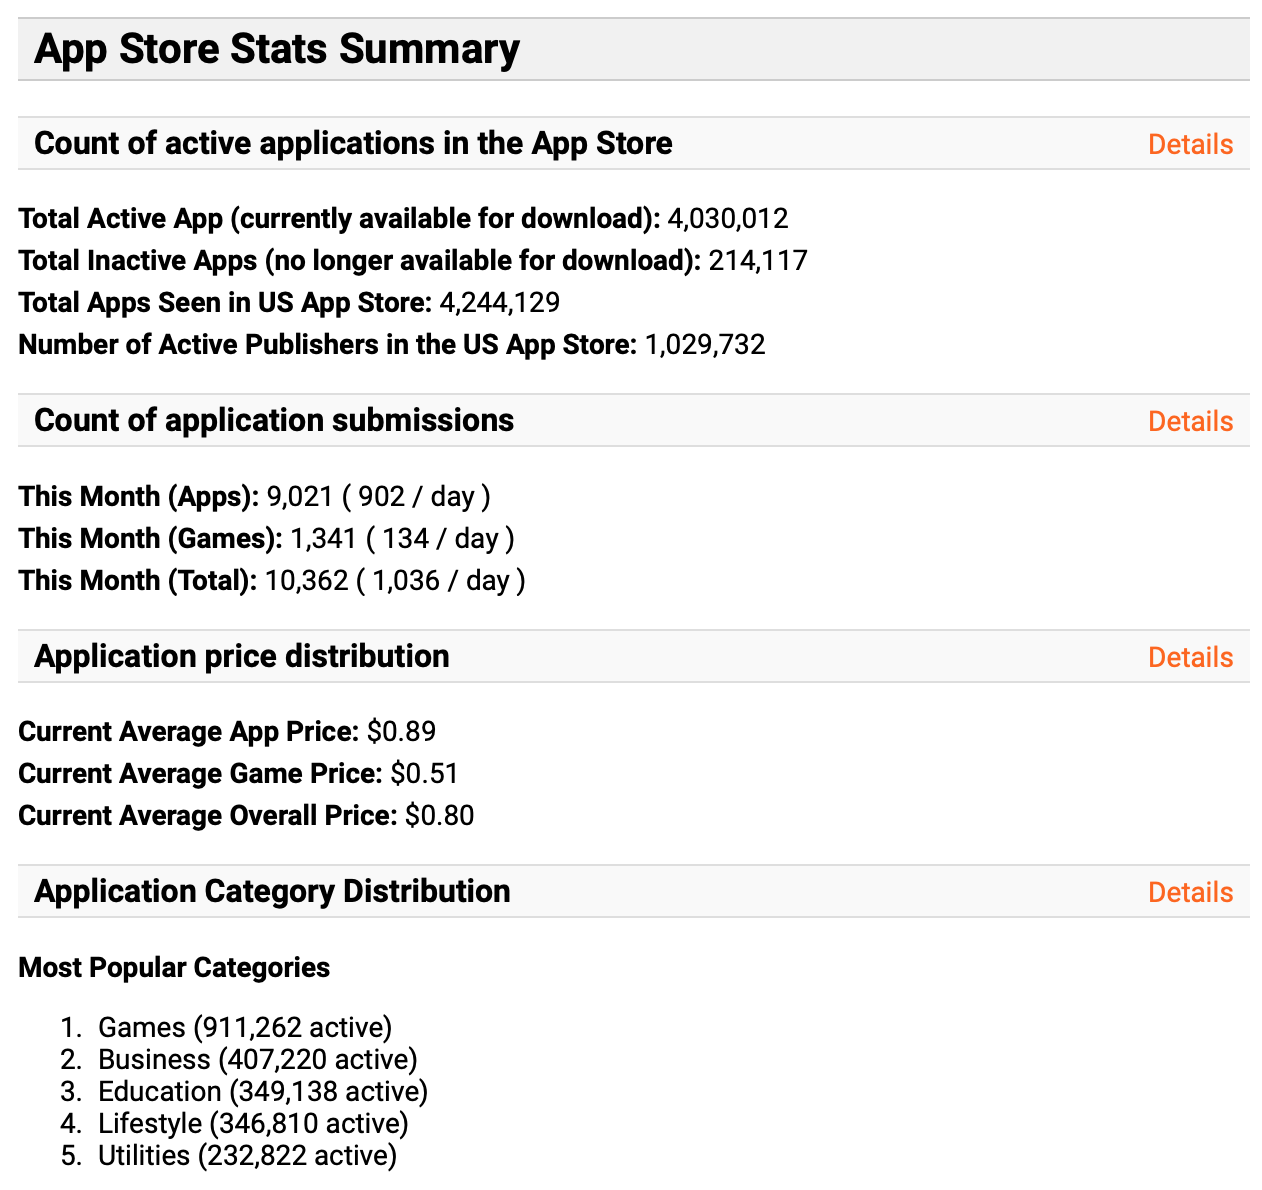The width and height of the screenshot is (1262, 1190).
Task: Click 'Total Apps Seen in US App Store' label
Action: [226, 303]
